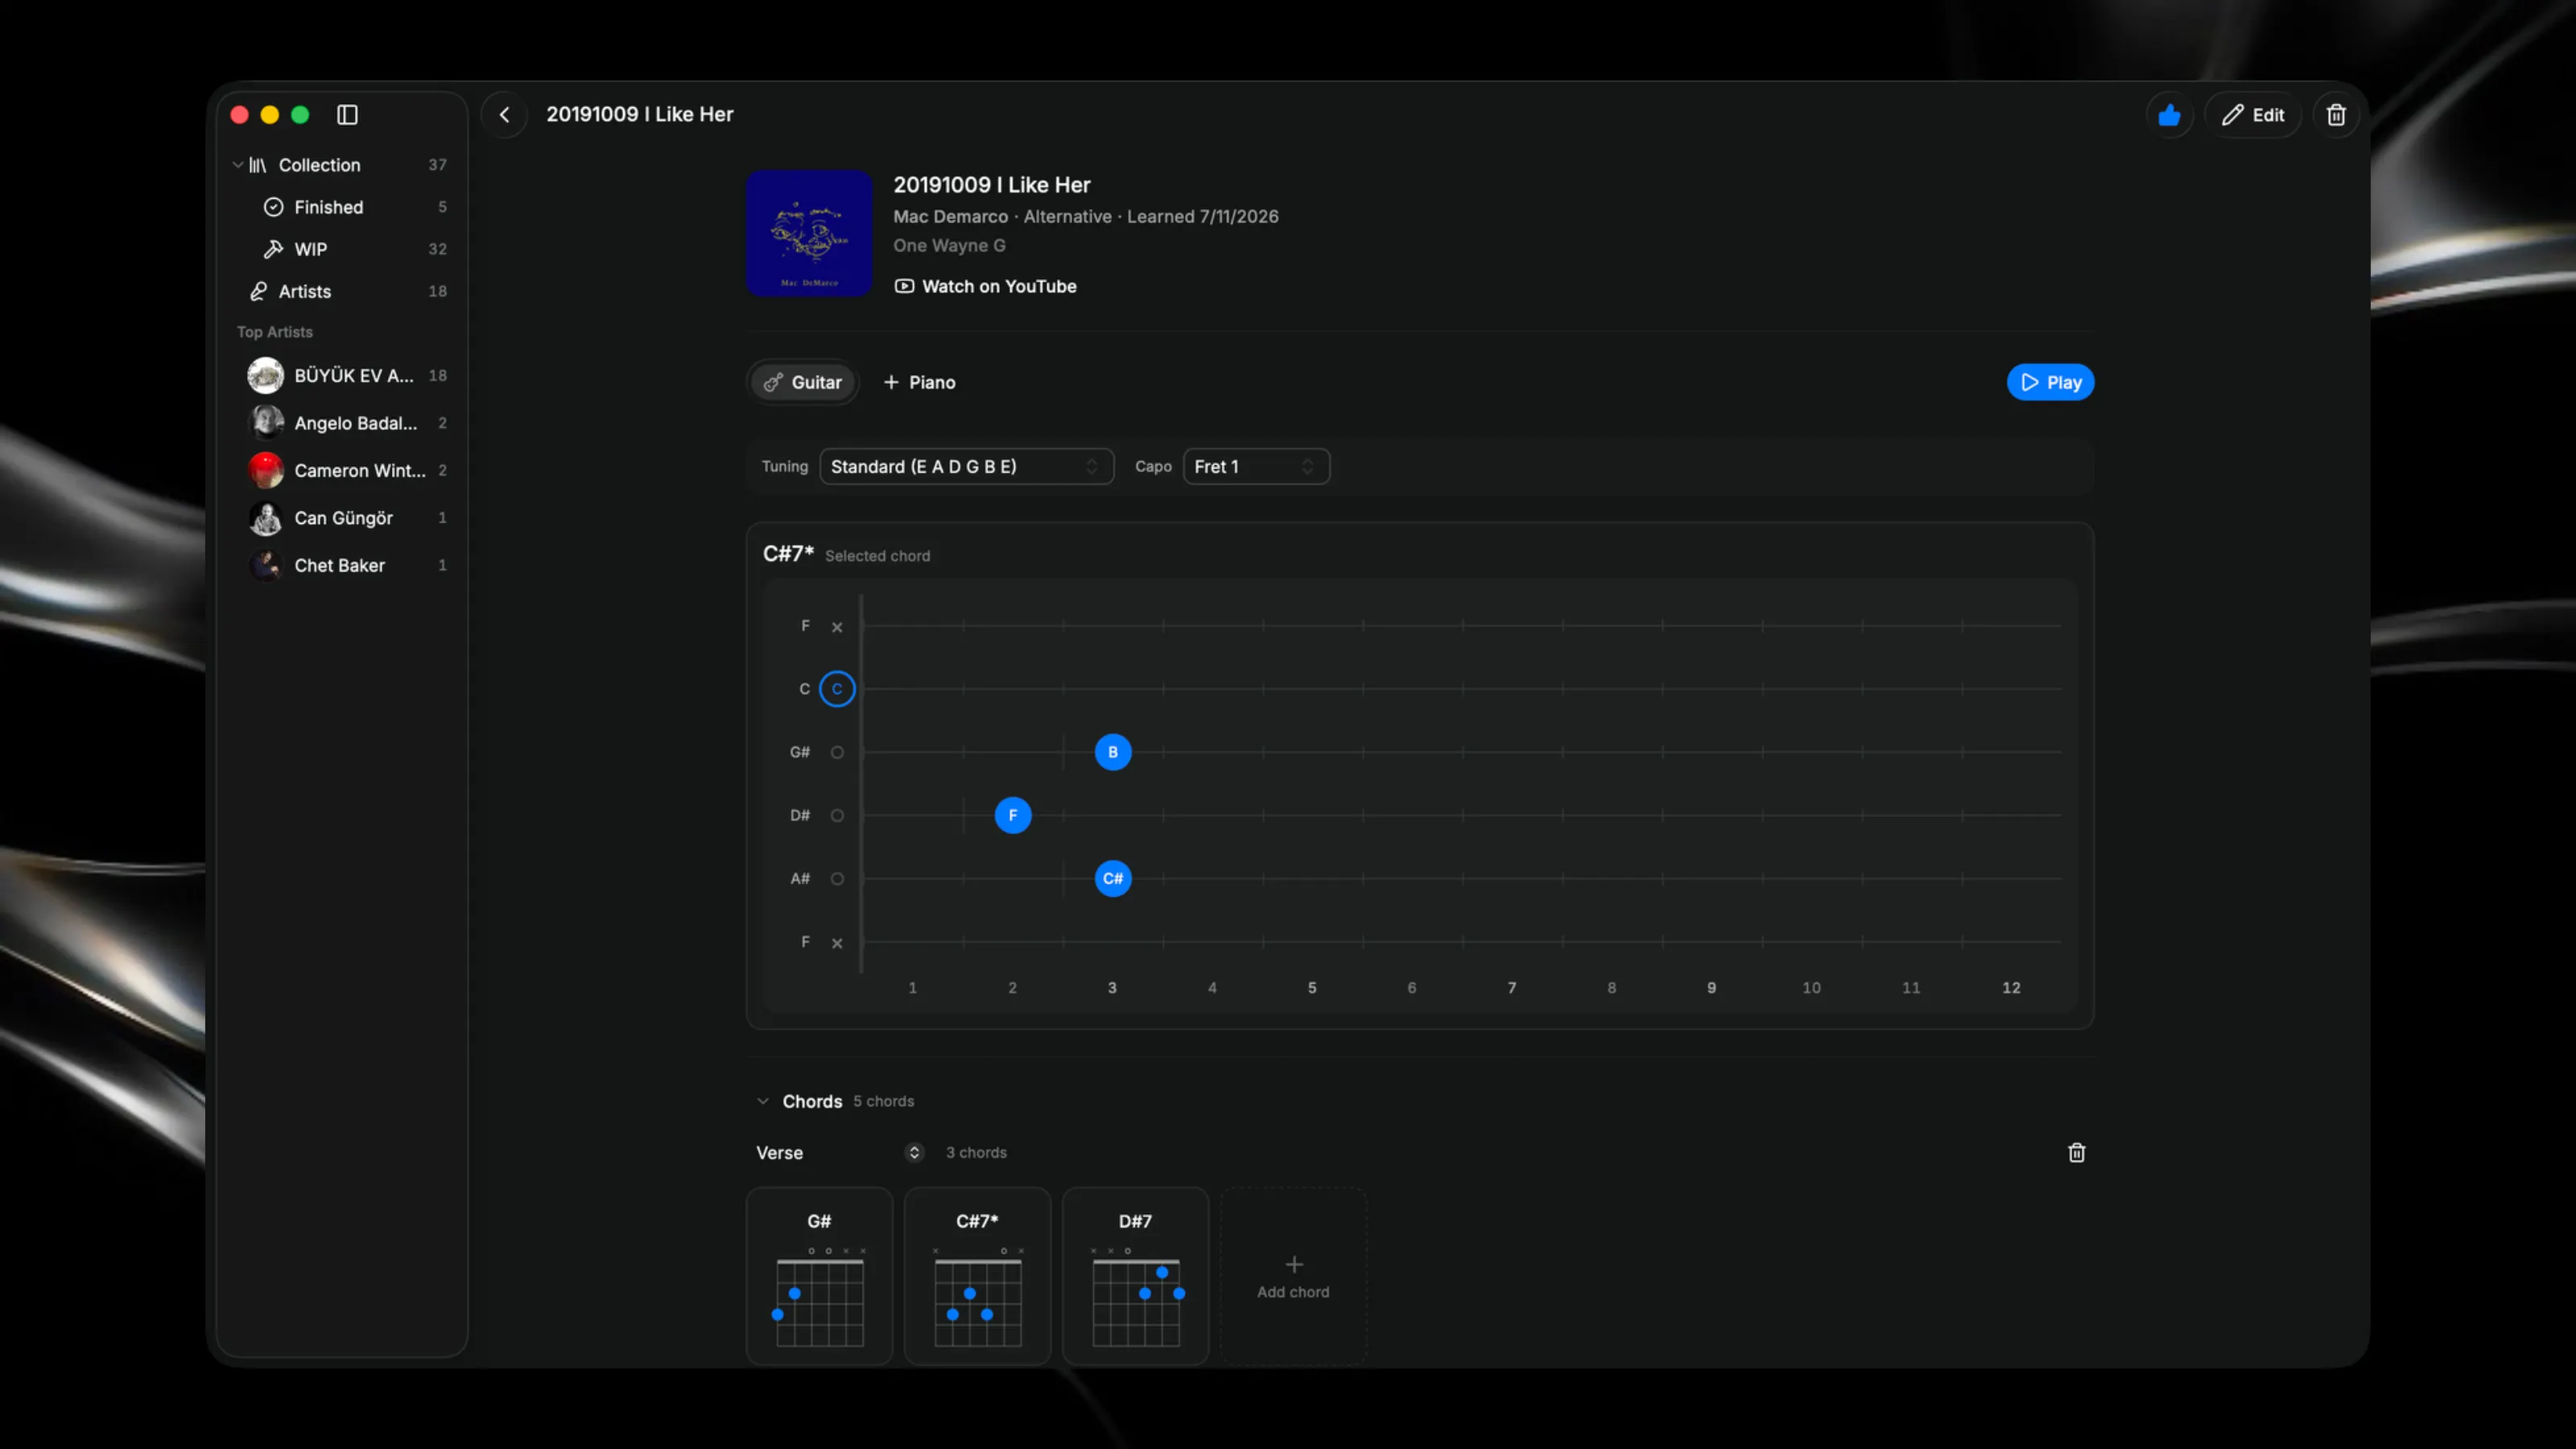Click the album cover artwork
This screenshot has height=1449, width=2576.
809,233
